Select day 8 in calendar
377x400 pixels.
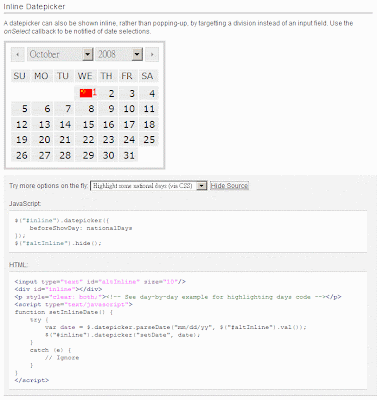(86, 109)
